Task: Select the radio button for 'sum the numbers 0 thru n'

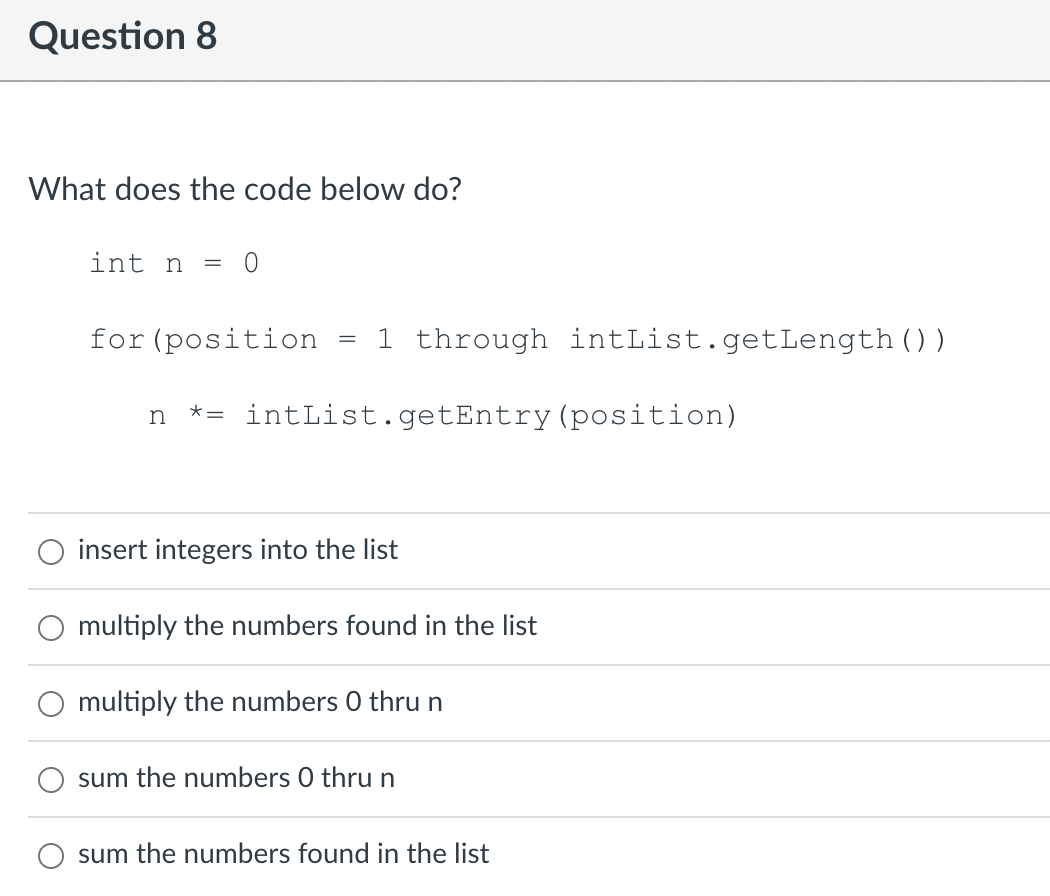Action: (x=50, y=780)
